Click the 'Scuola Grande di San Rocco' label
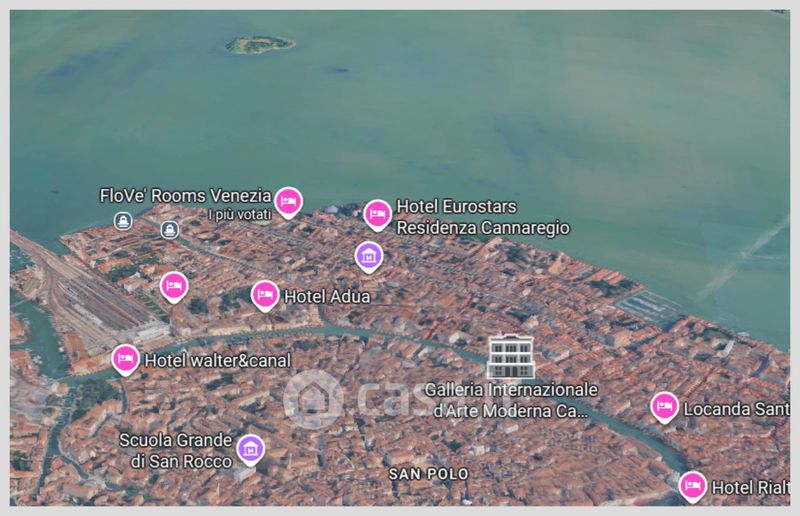The width and height of the screenshot is (800, 516). [x=176, y=450]
